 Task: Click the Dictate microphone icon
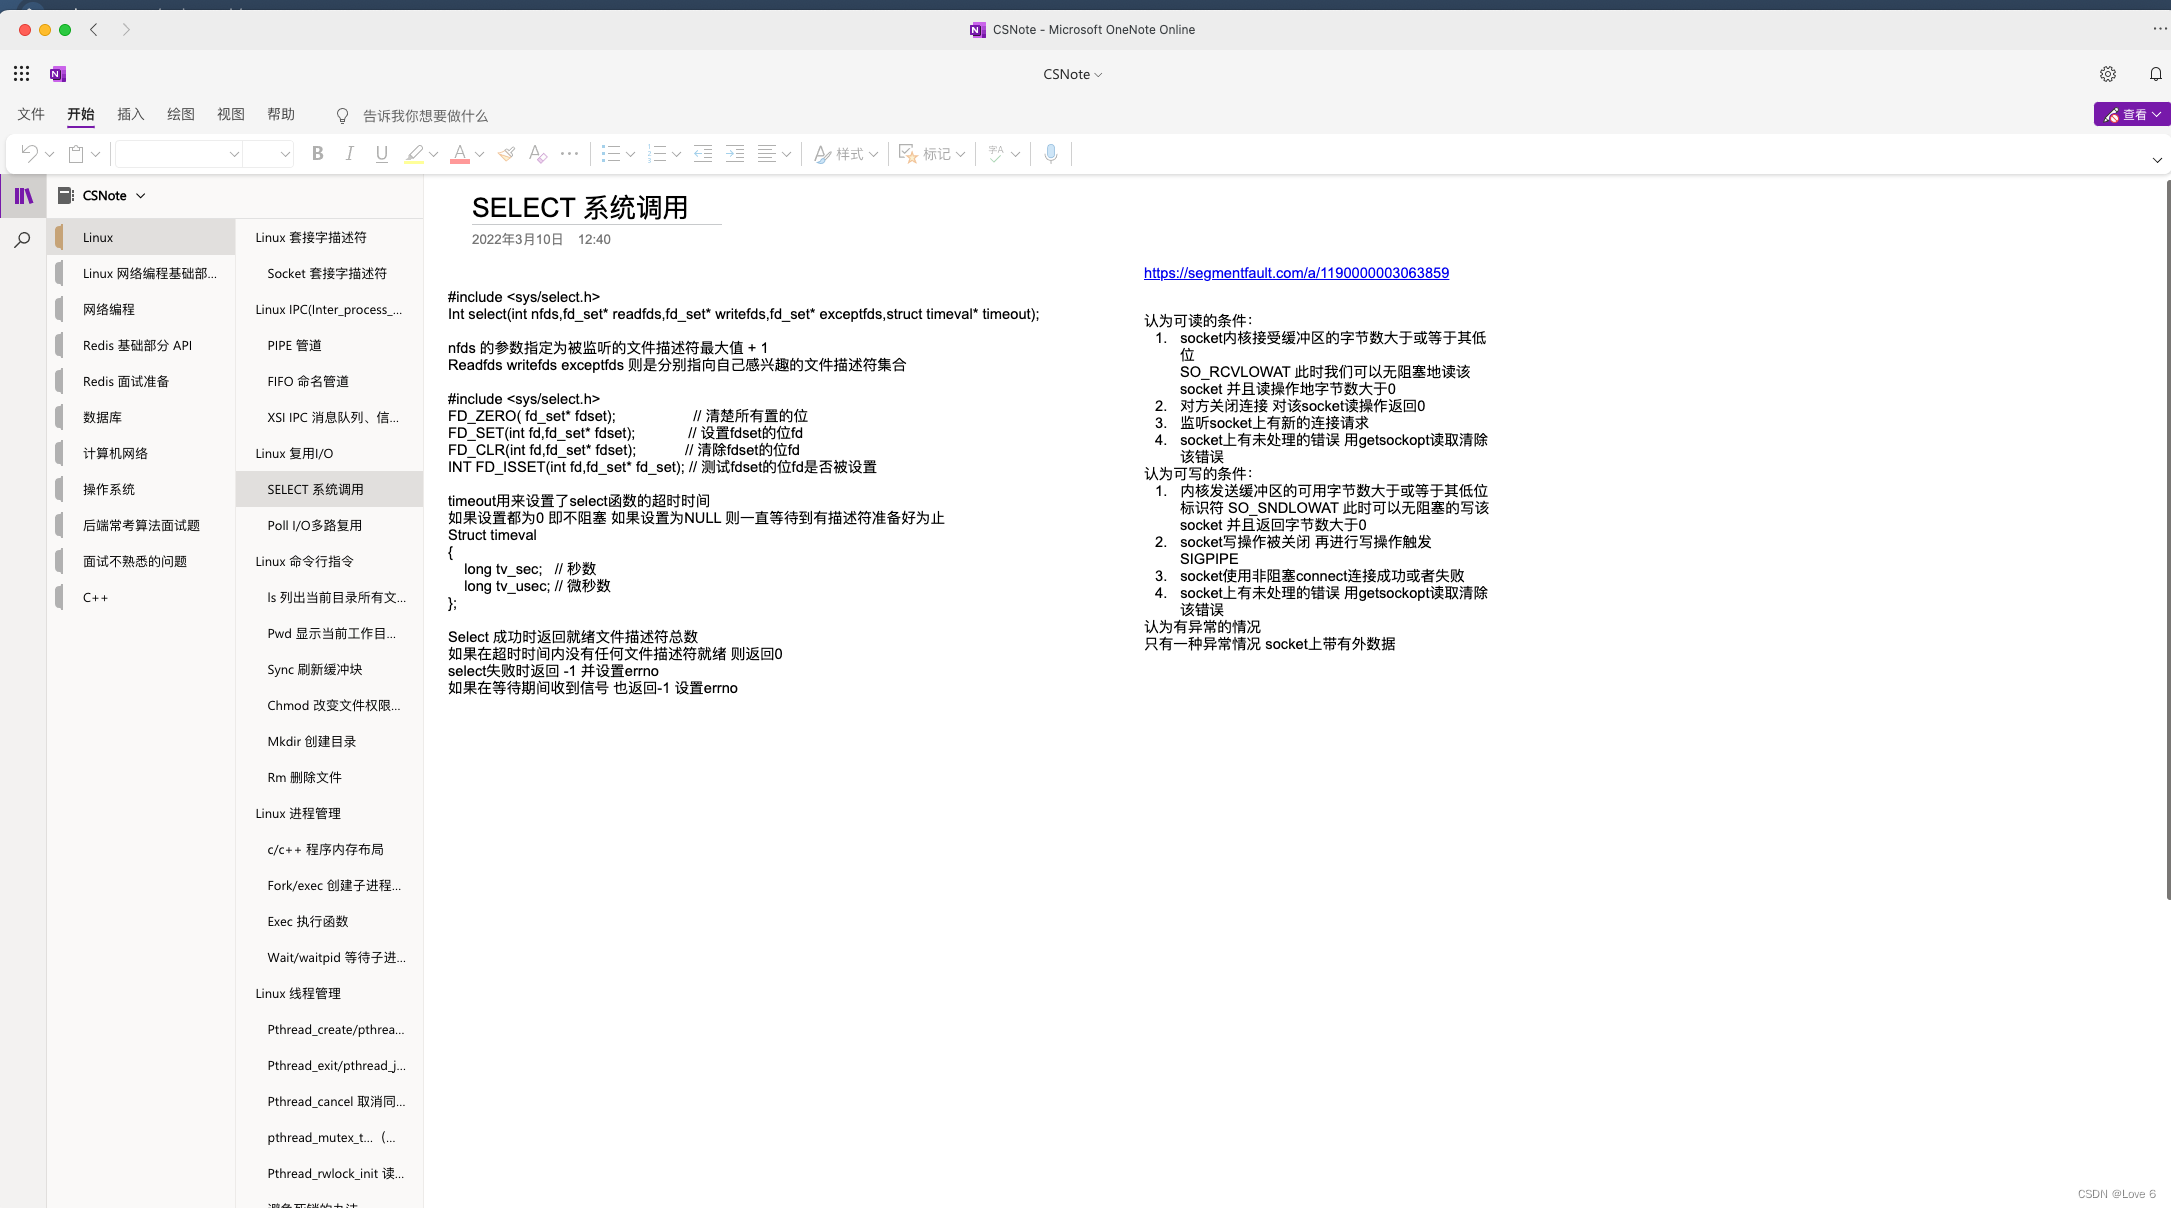(x=1050, y=153)
